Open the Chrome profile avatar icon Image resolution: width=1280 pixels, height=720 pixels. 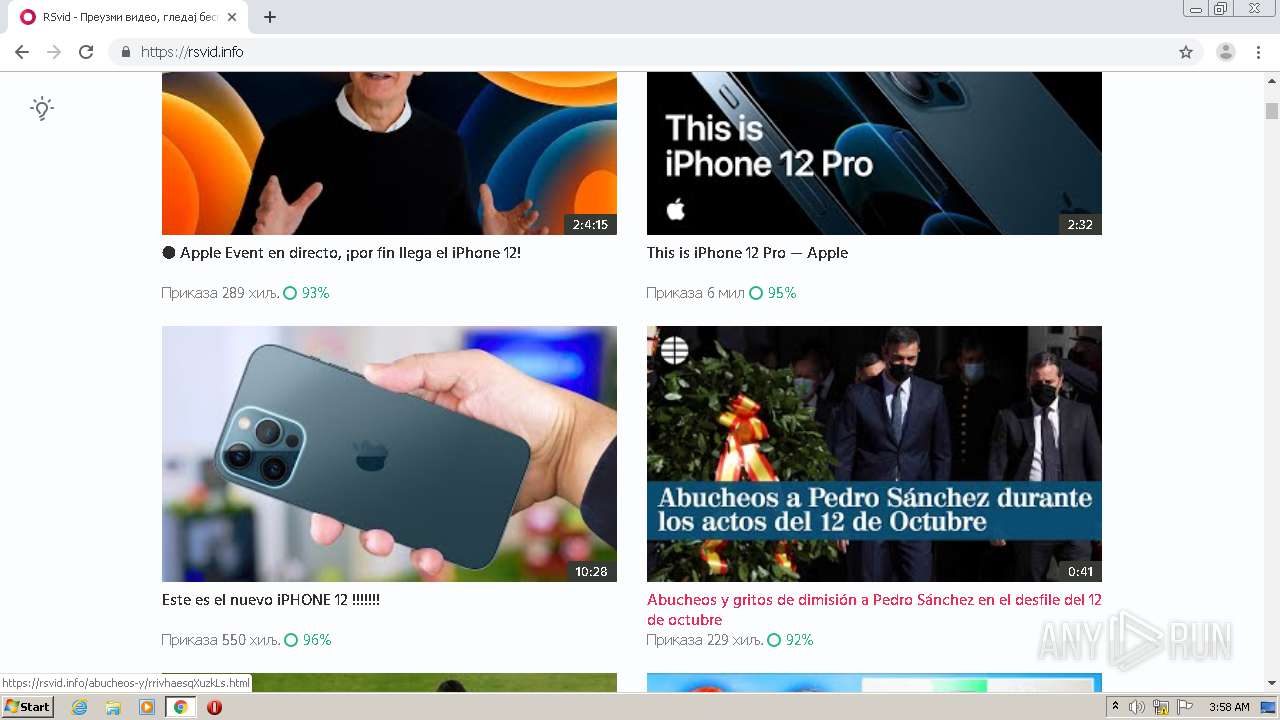point(1226,52)
